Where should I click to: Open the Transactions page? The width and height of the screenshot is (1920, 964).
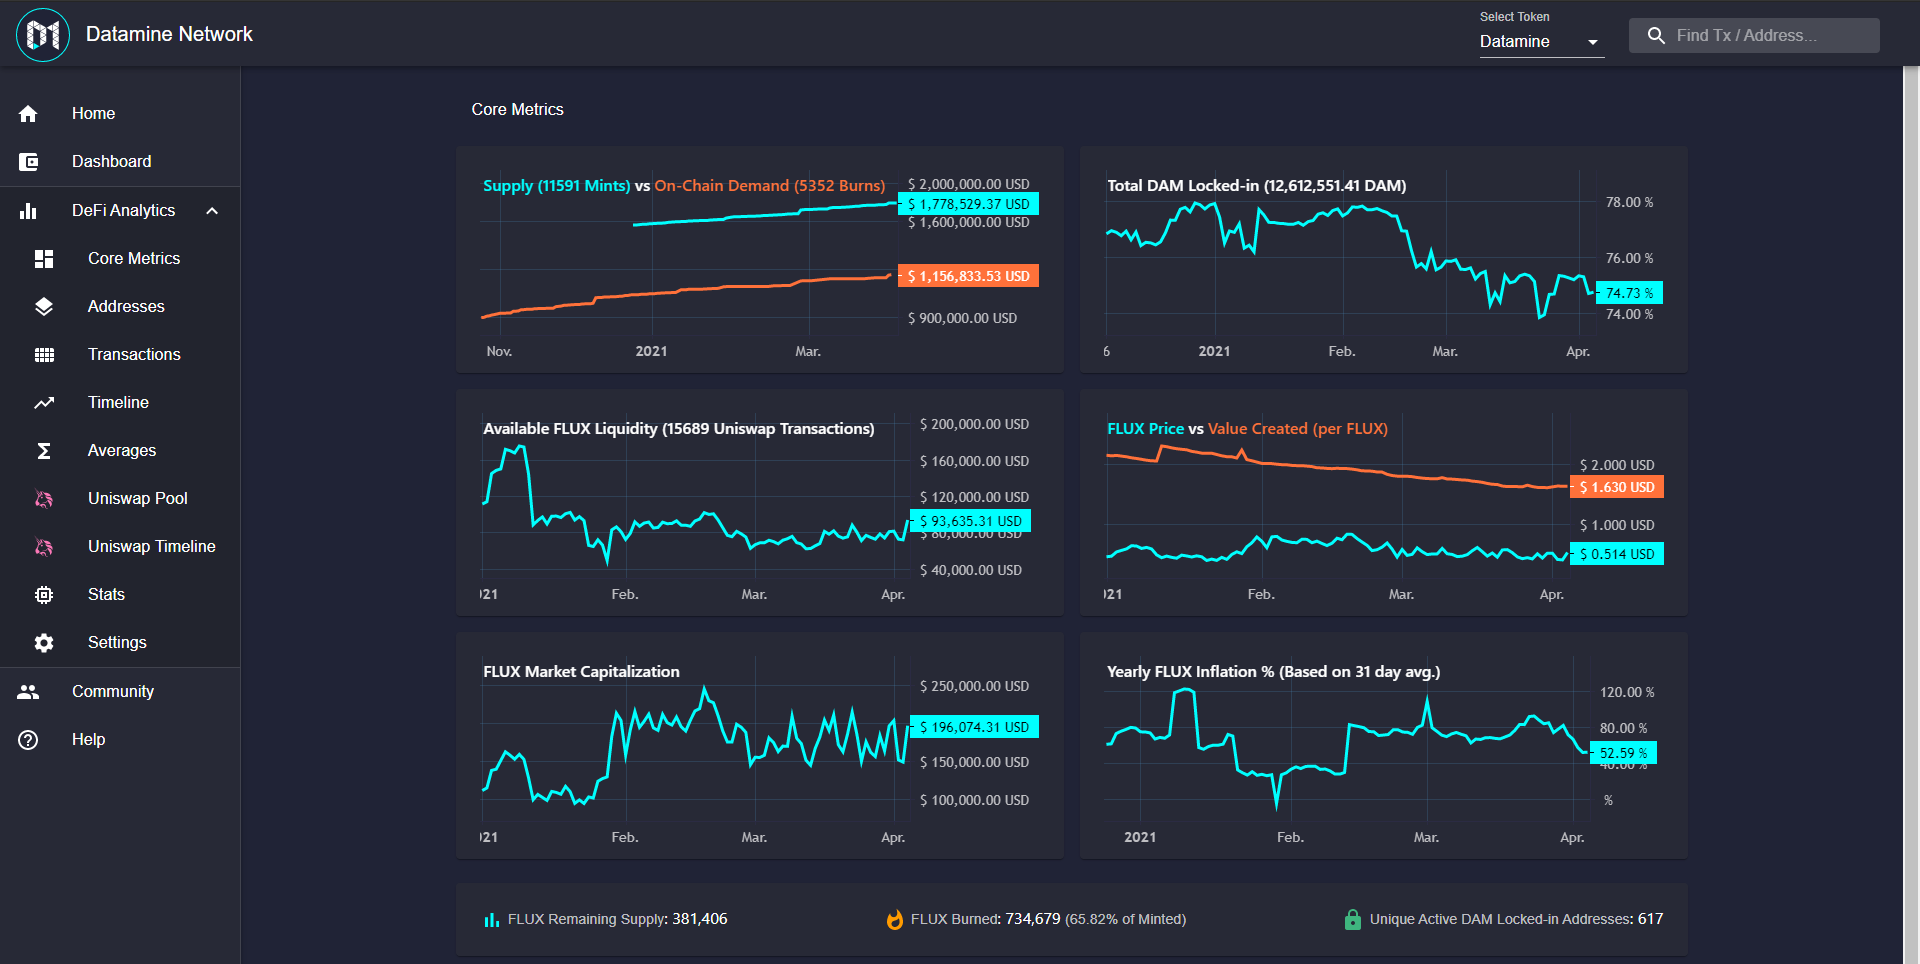[x=120, y=355]
